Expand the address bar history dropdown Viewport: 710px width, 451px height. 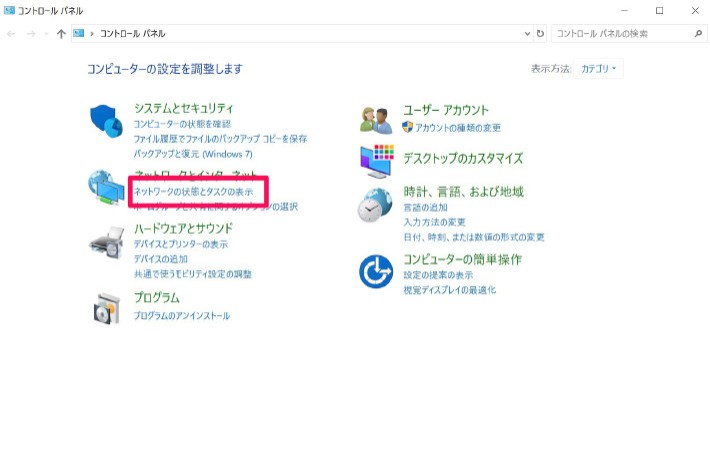click(527, 34)
